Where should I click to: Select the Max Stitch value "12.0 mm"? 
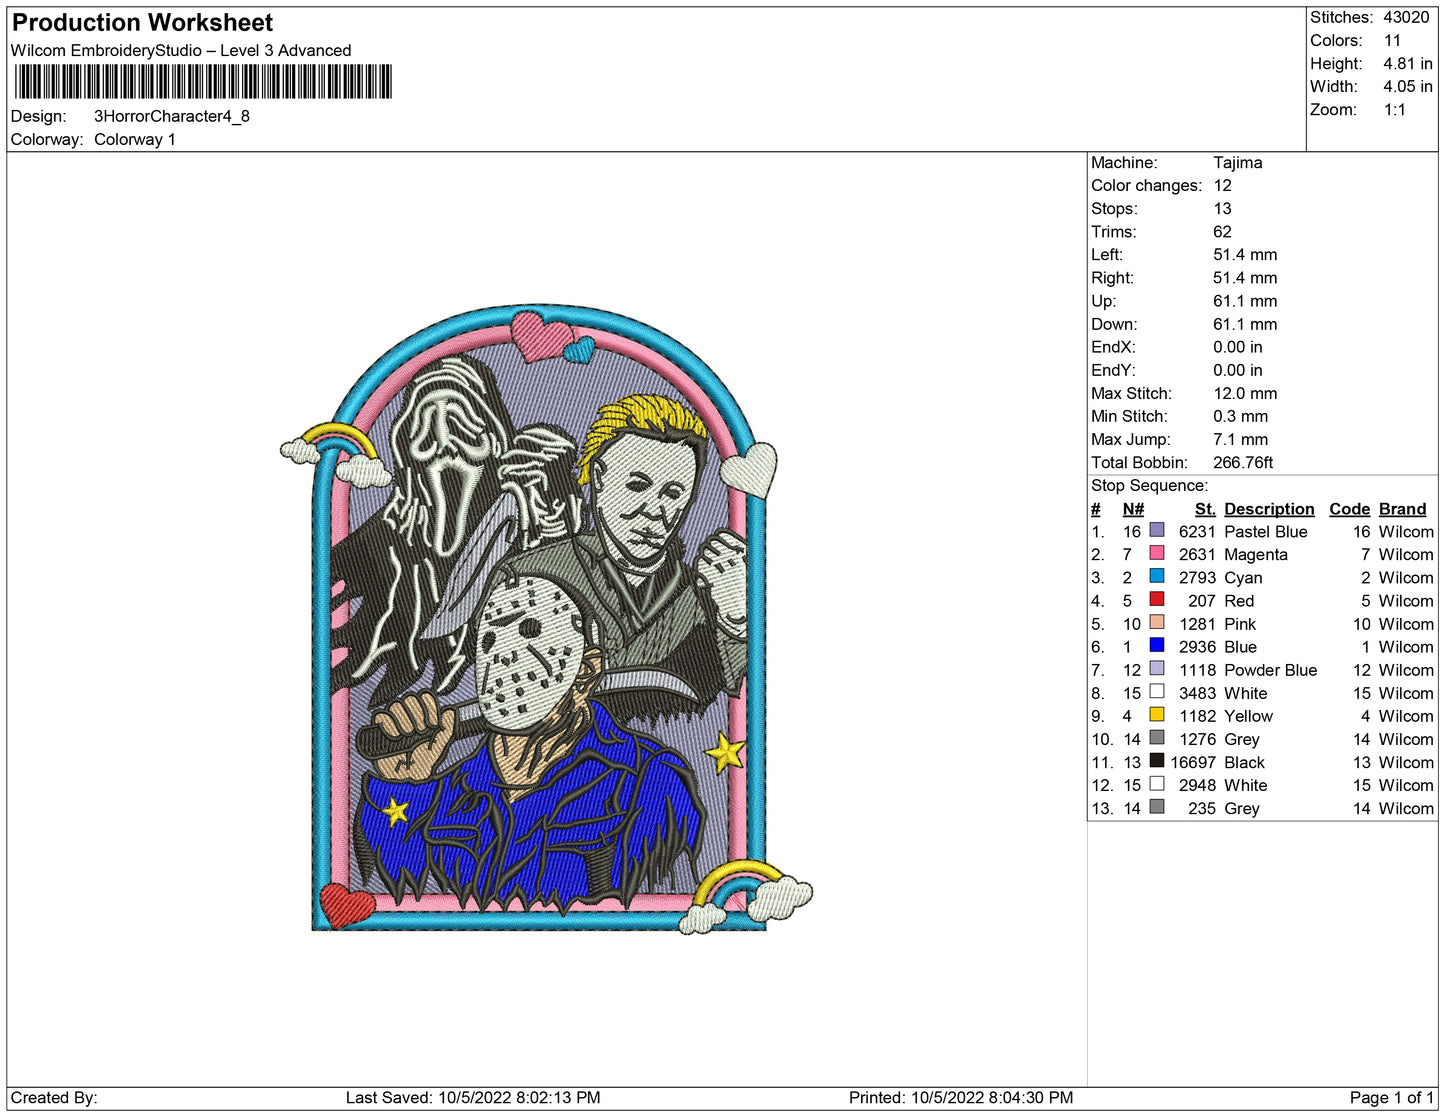[1245, 393]
